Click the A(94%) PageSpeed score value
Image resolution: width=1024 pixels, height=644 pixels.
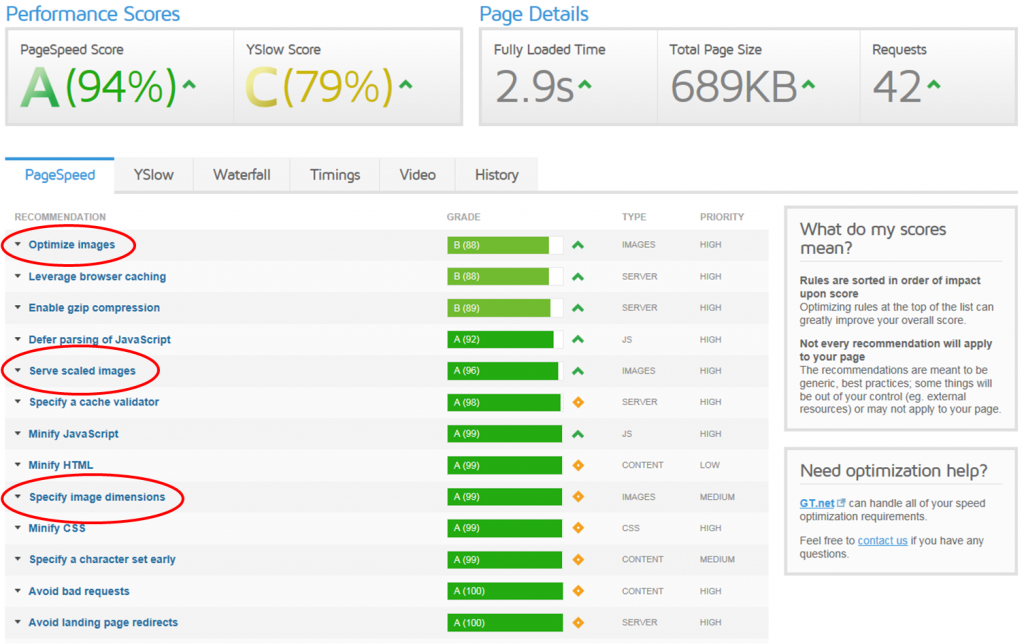pos(99,86)
